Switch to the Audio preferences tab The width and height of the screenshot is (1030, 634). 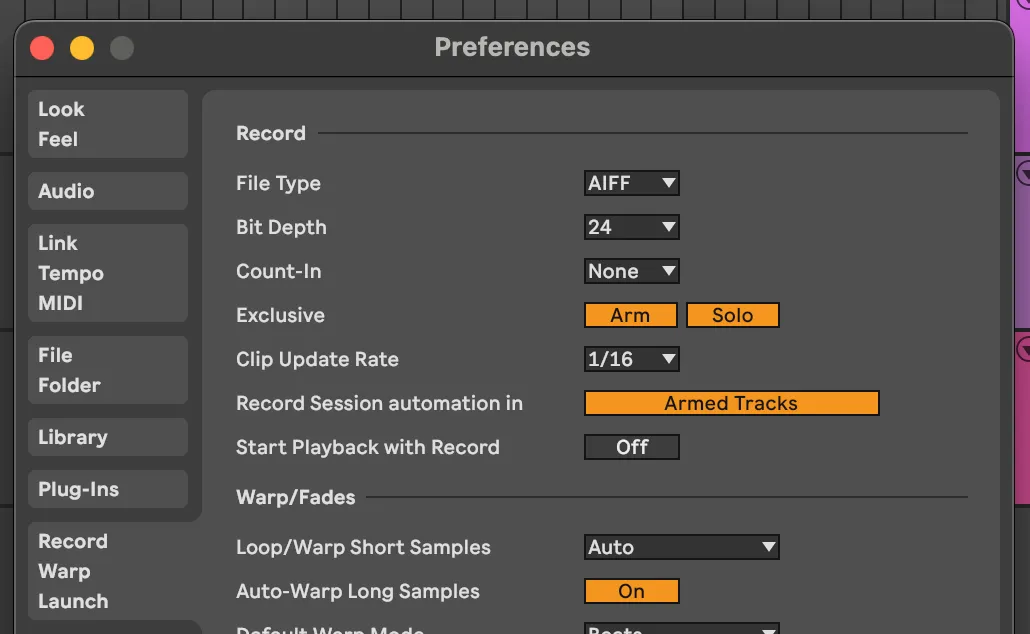point(107,191)
